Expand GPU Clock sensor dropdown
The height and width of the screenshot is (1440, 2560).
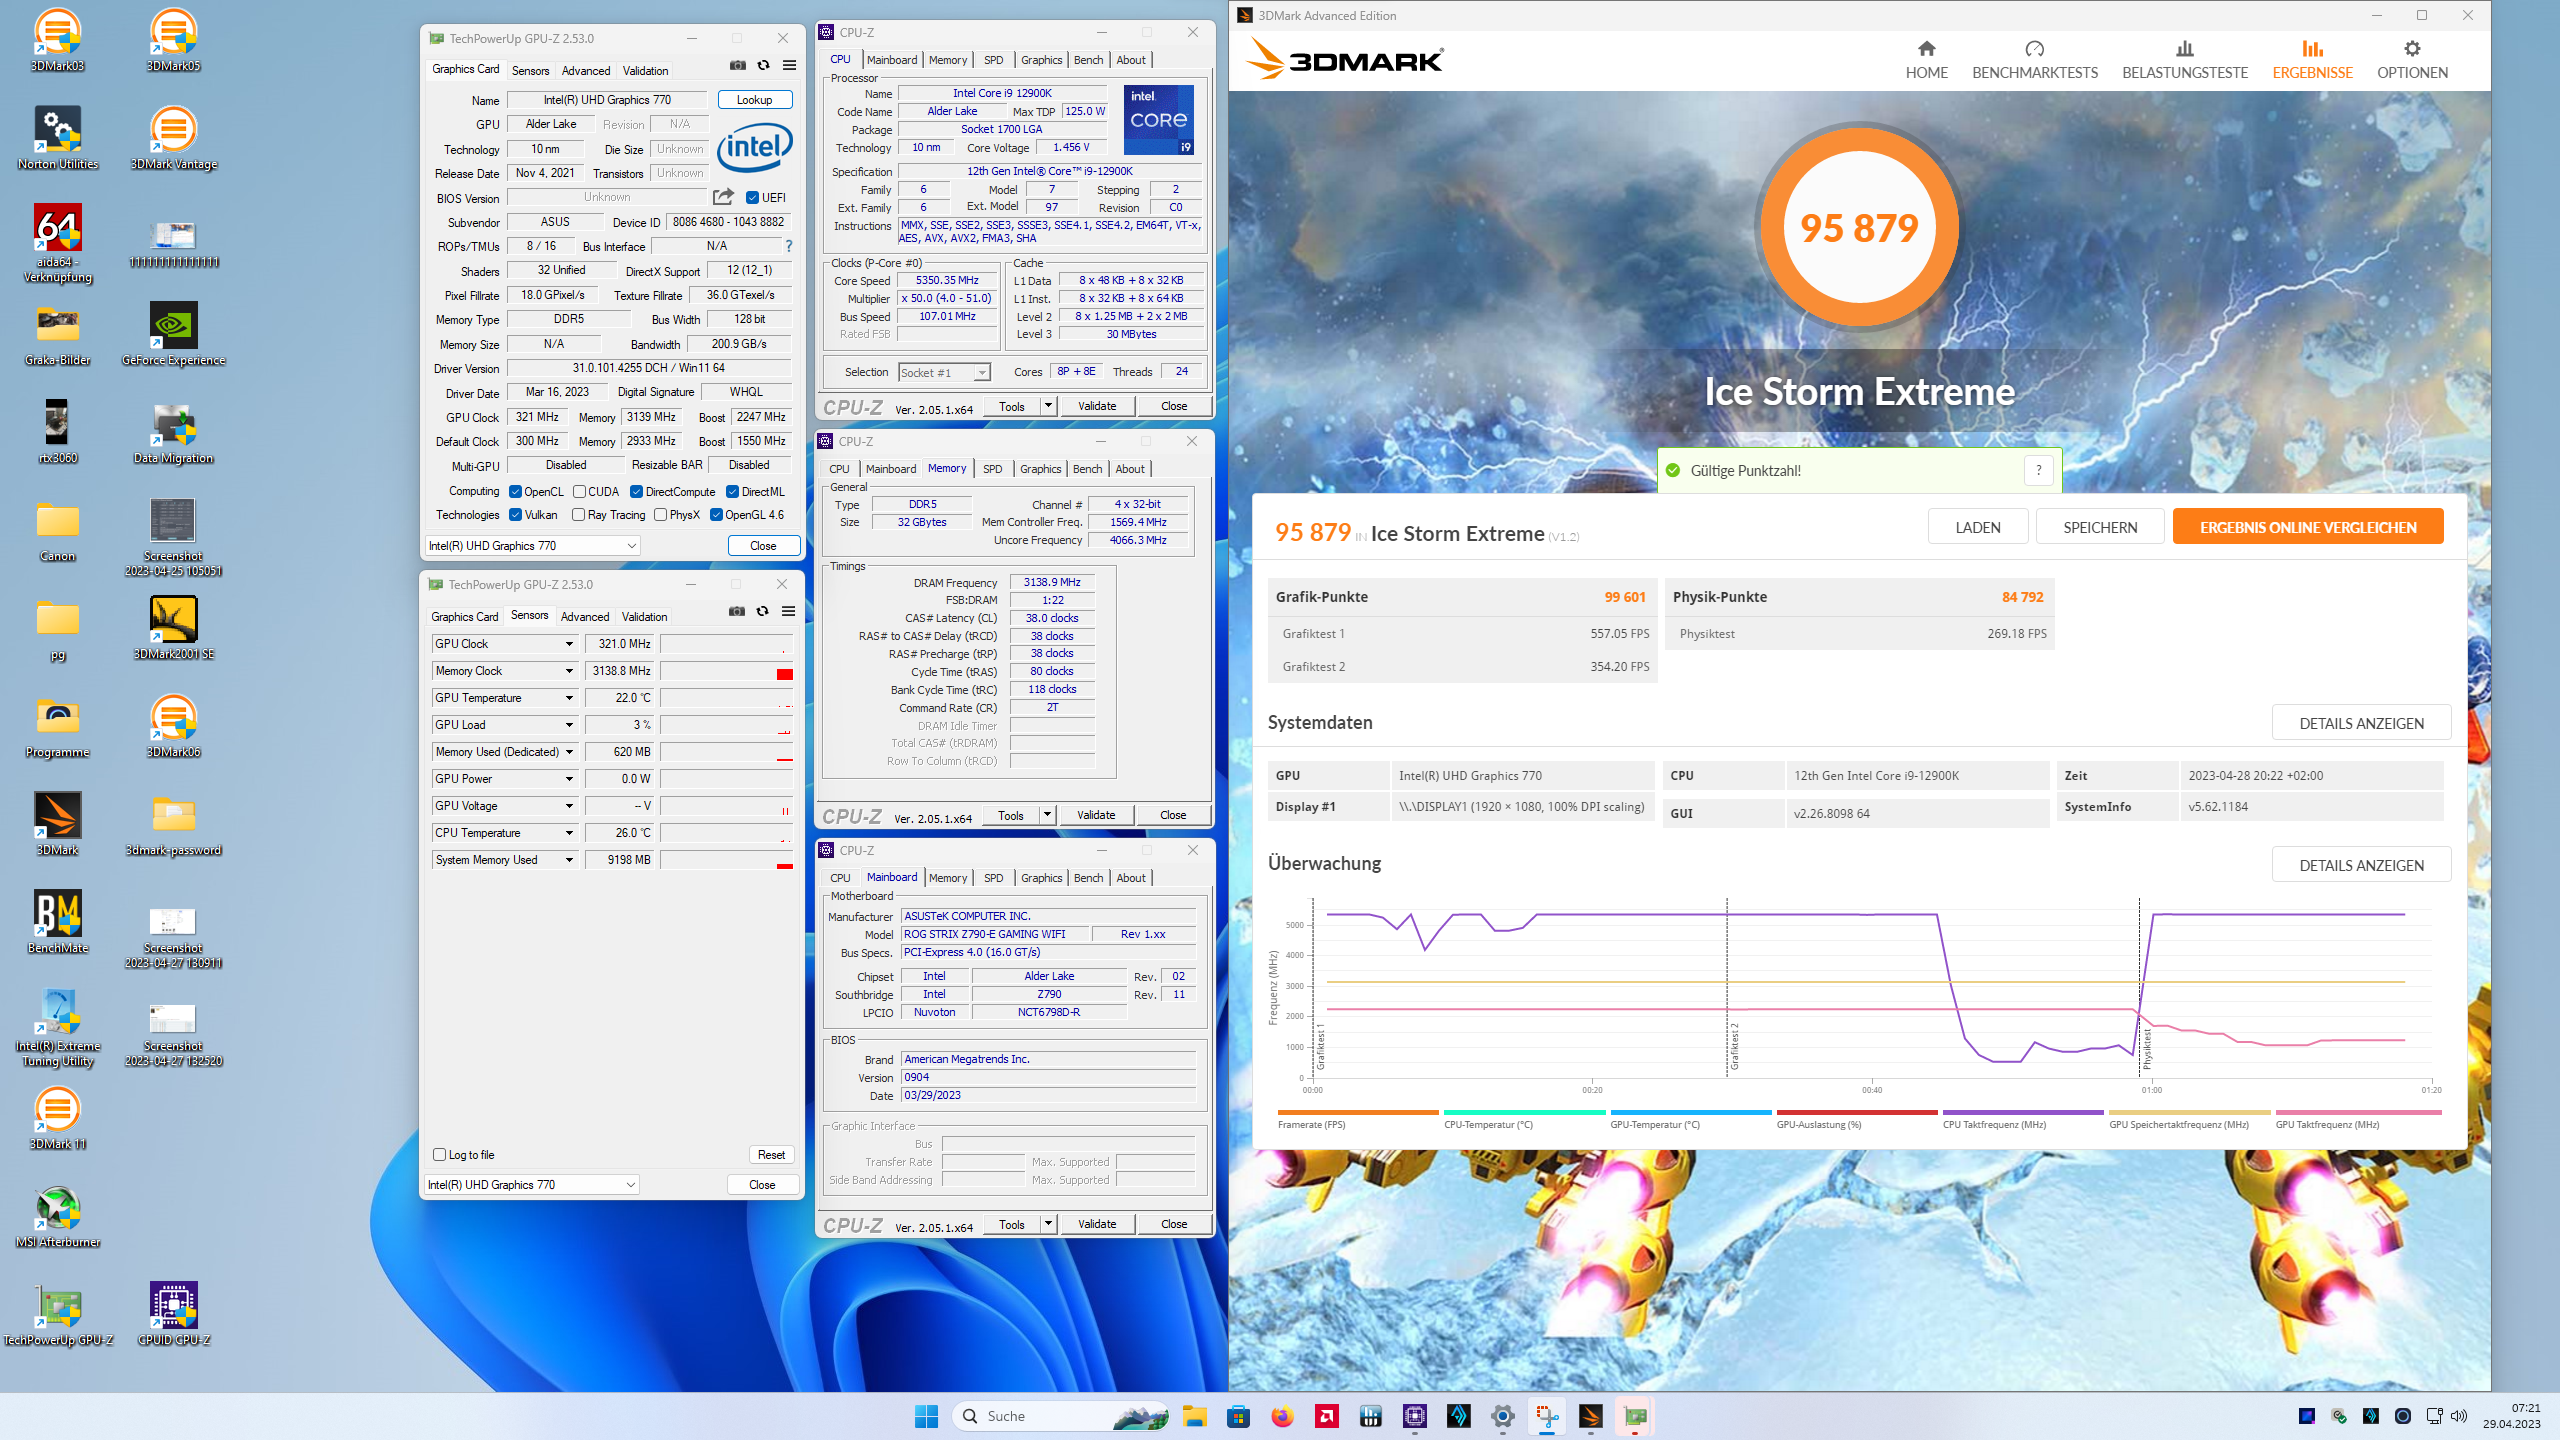click(569, 644)
